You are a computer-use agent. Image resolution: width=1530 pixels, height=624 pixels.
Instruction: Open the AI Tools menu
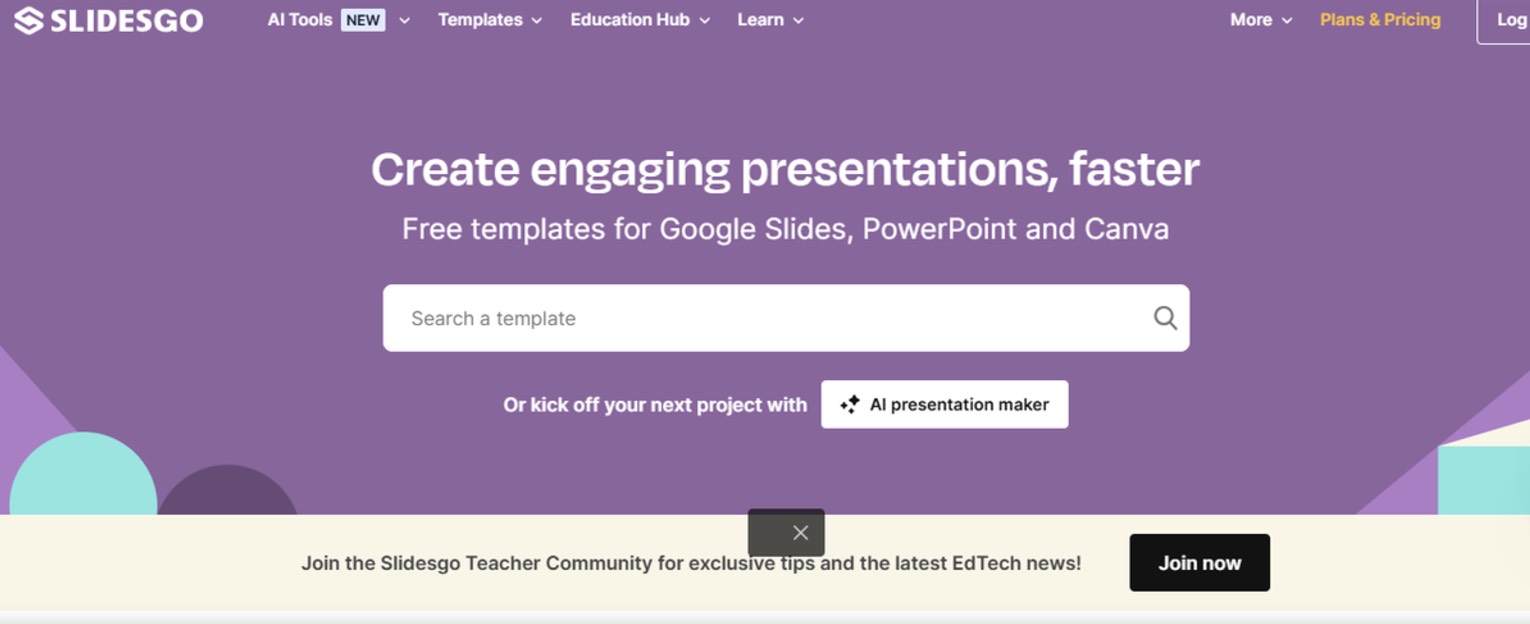pyautogui.click(x=300, y=20)
